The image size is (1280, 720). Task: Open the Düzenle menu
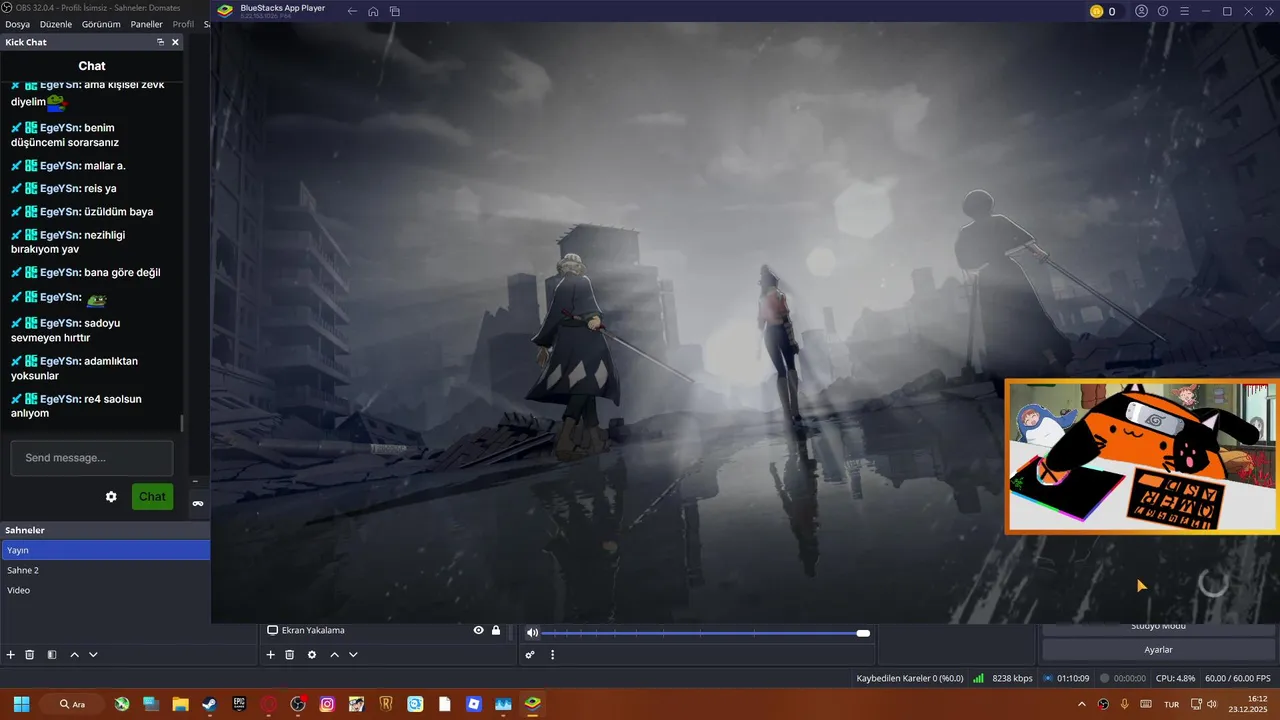point(56,24)
